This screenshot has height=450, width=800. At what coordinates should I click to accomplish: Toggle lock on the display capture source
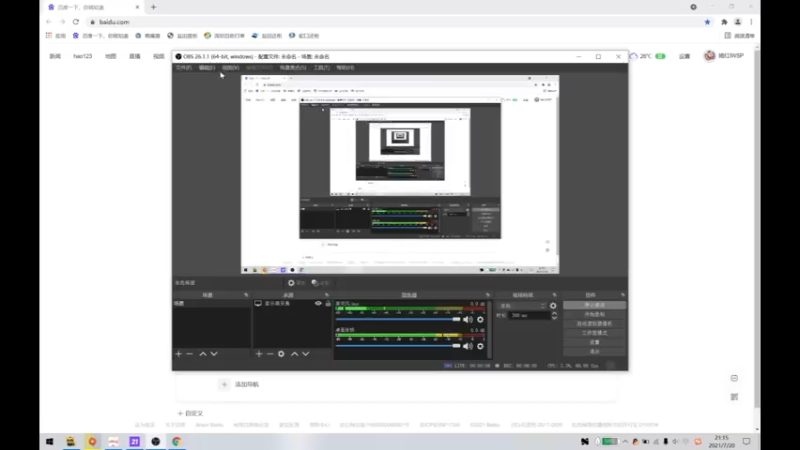point(328,303)
